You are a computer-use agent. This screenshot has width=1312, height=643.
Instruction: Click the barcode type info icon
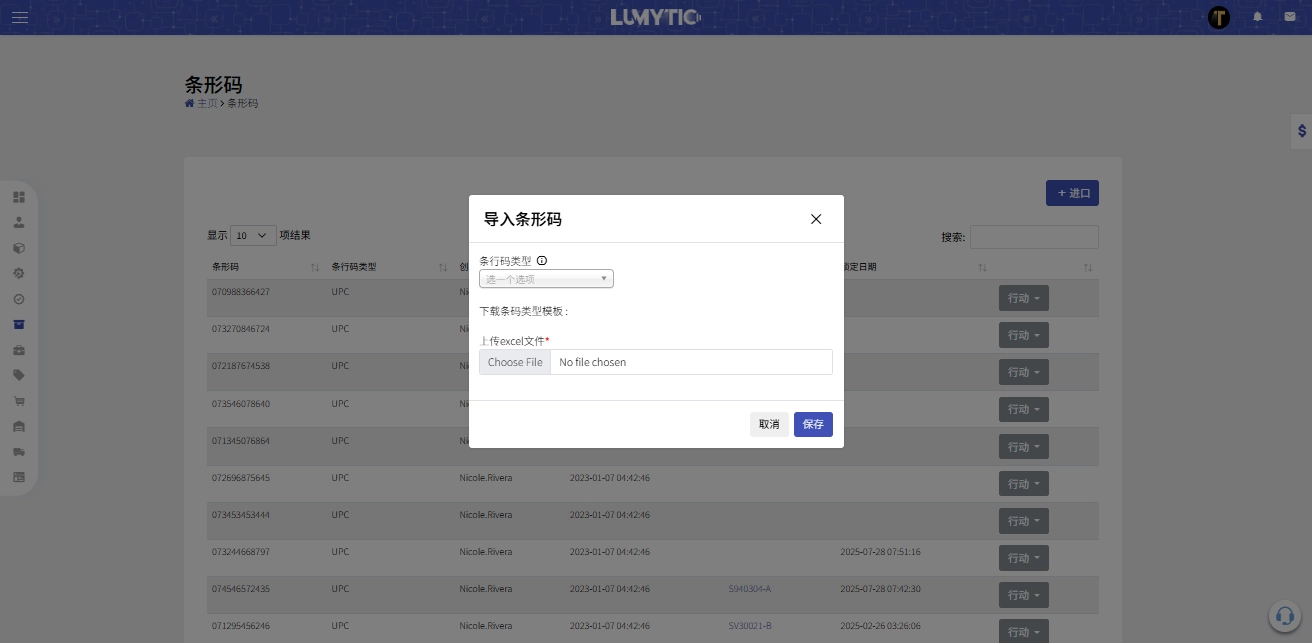point(542,261)
